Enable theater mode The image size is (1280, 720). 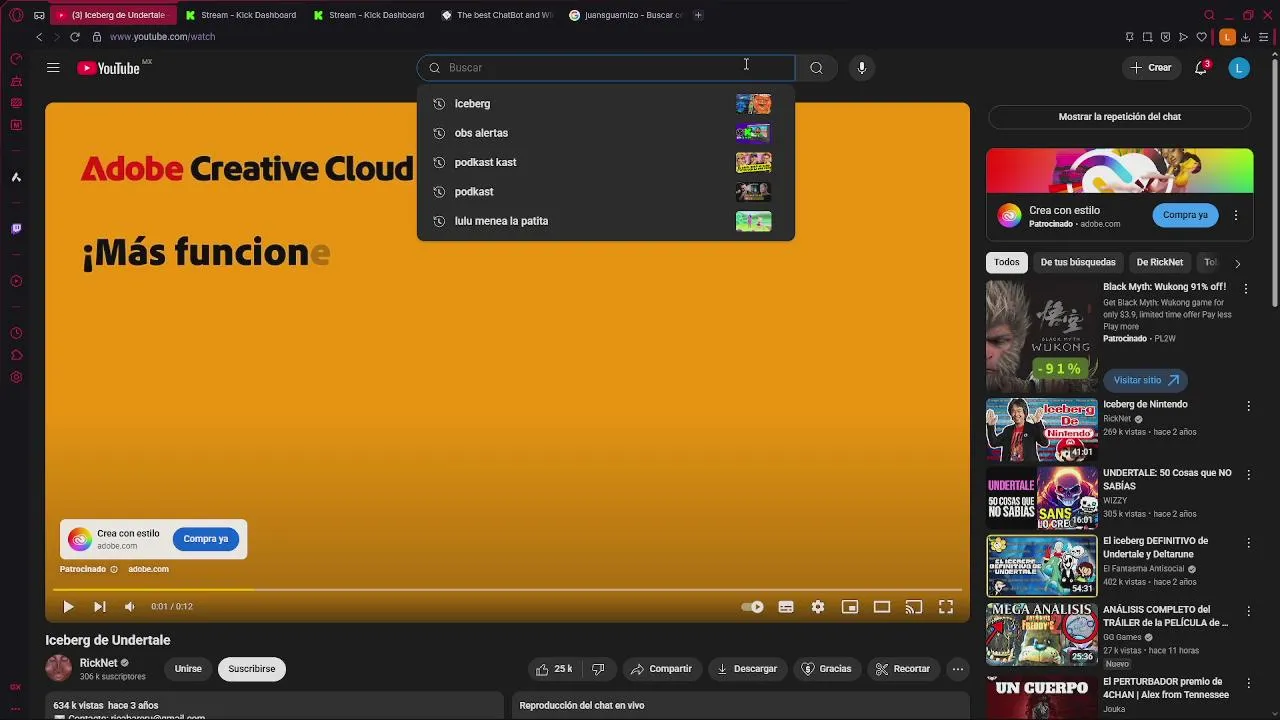pyautogui.click(x=882, y=607)
